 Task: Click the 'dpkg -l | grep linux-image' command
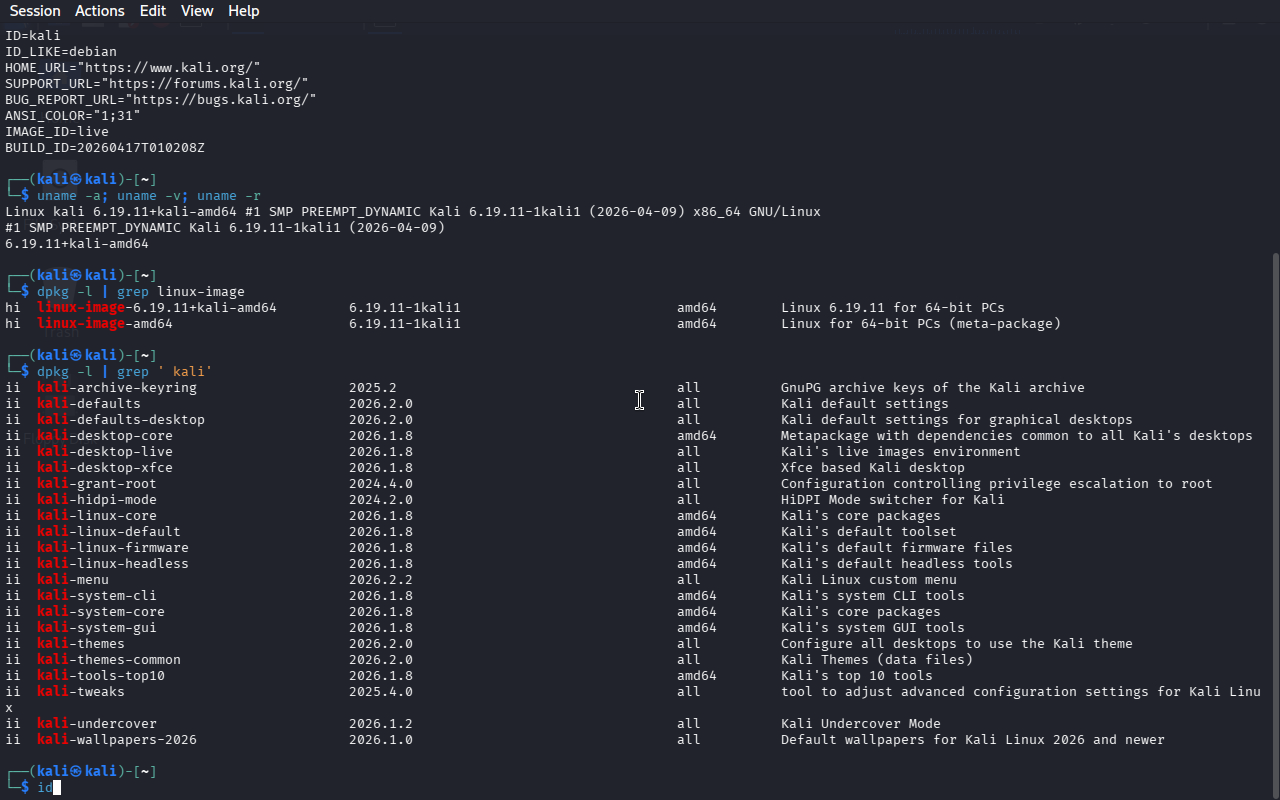[141, 292]
